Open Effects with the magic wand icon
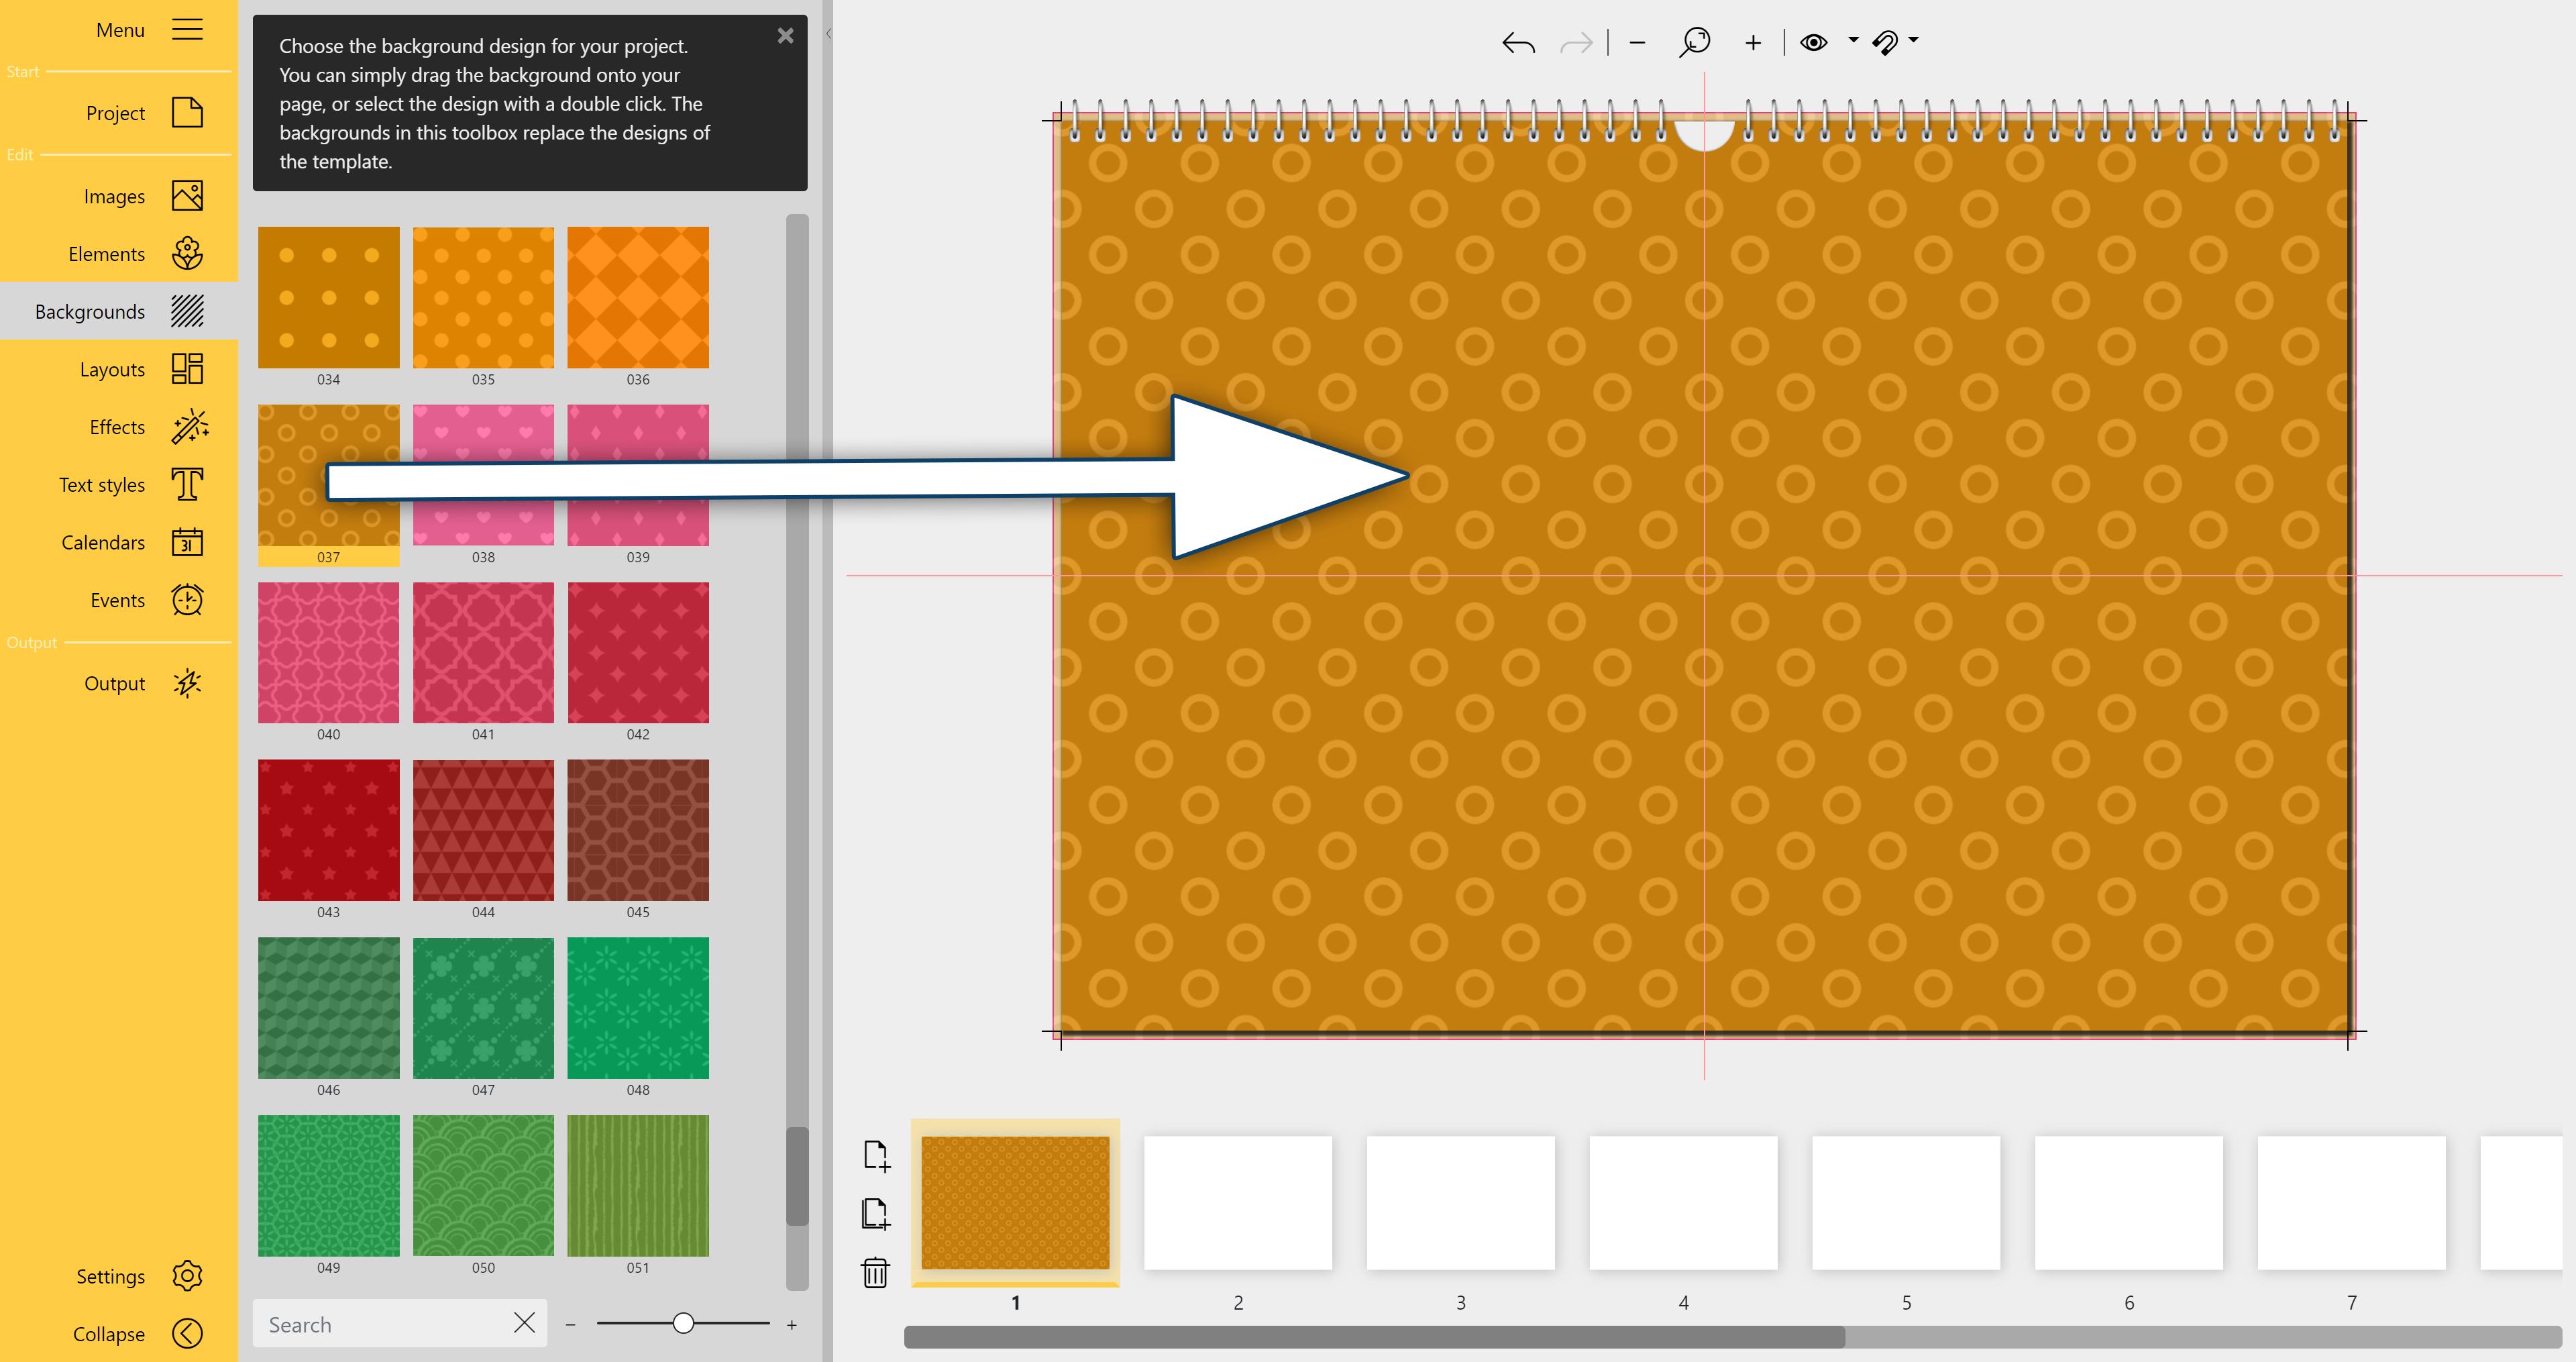2576x1362 pixels. [x=188, y=427]
